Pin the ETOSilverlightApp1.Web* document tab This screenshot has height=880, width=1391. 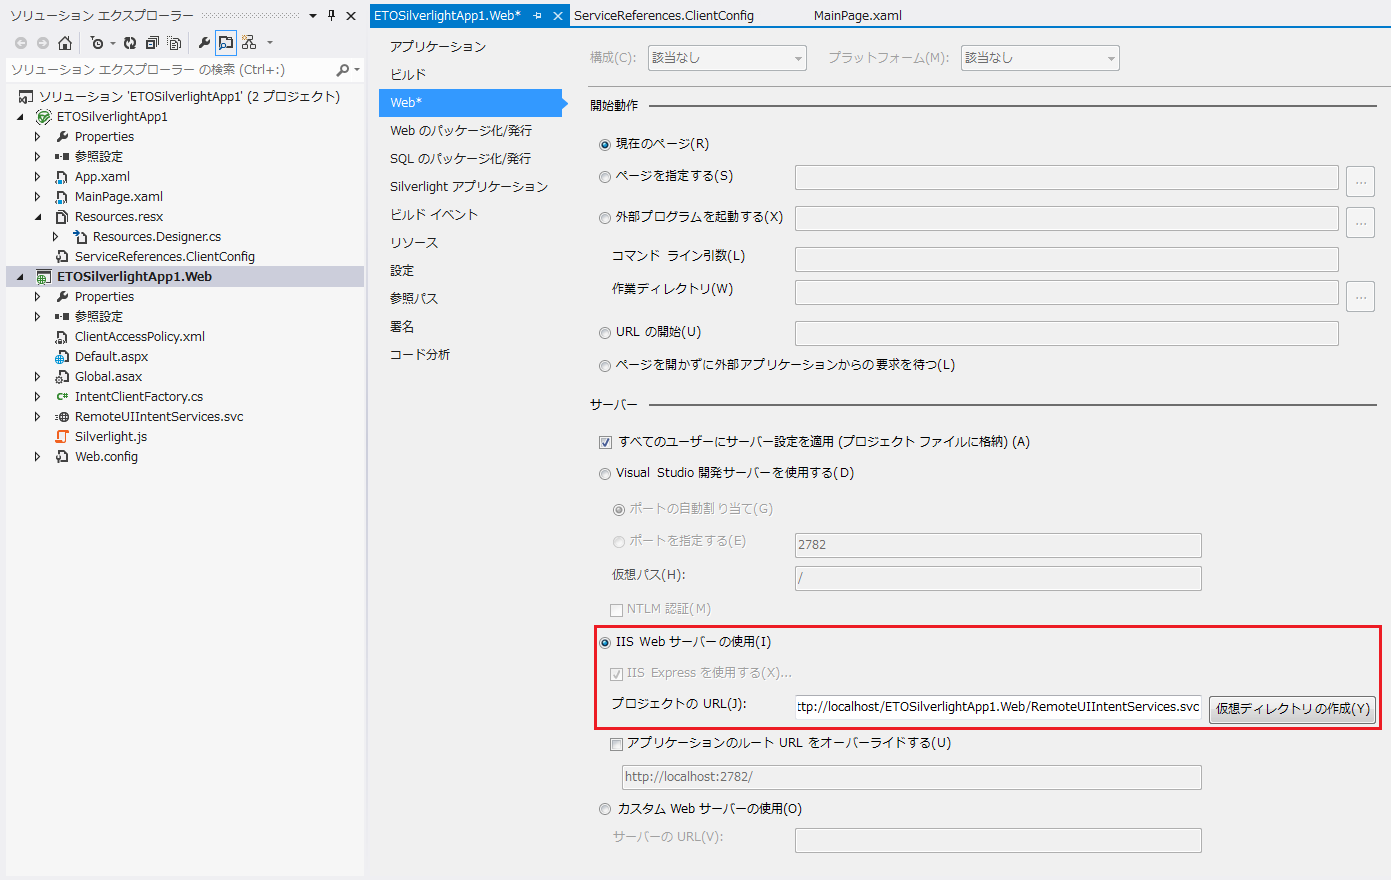538,16
